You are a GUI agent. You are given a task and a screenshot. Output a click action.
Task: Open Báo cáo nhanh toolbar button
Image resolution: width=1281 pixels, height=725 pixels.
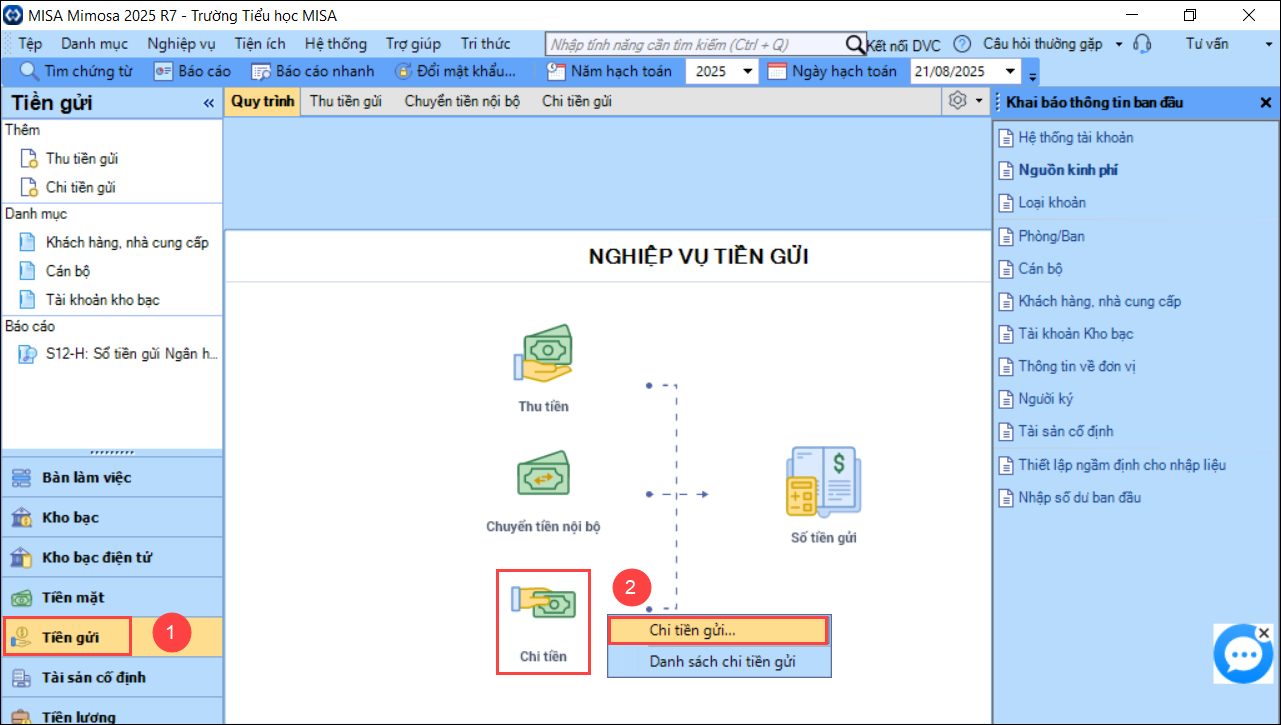313,71
